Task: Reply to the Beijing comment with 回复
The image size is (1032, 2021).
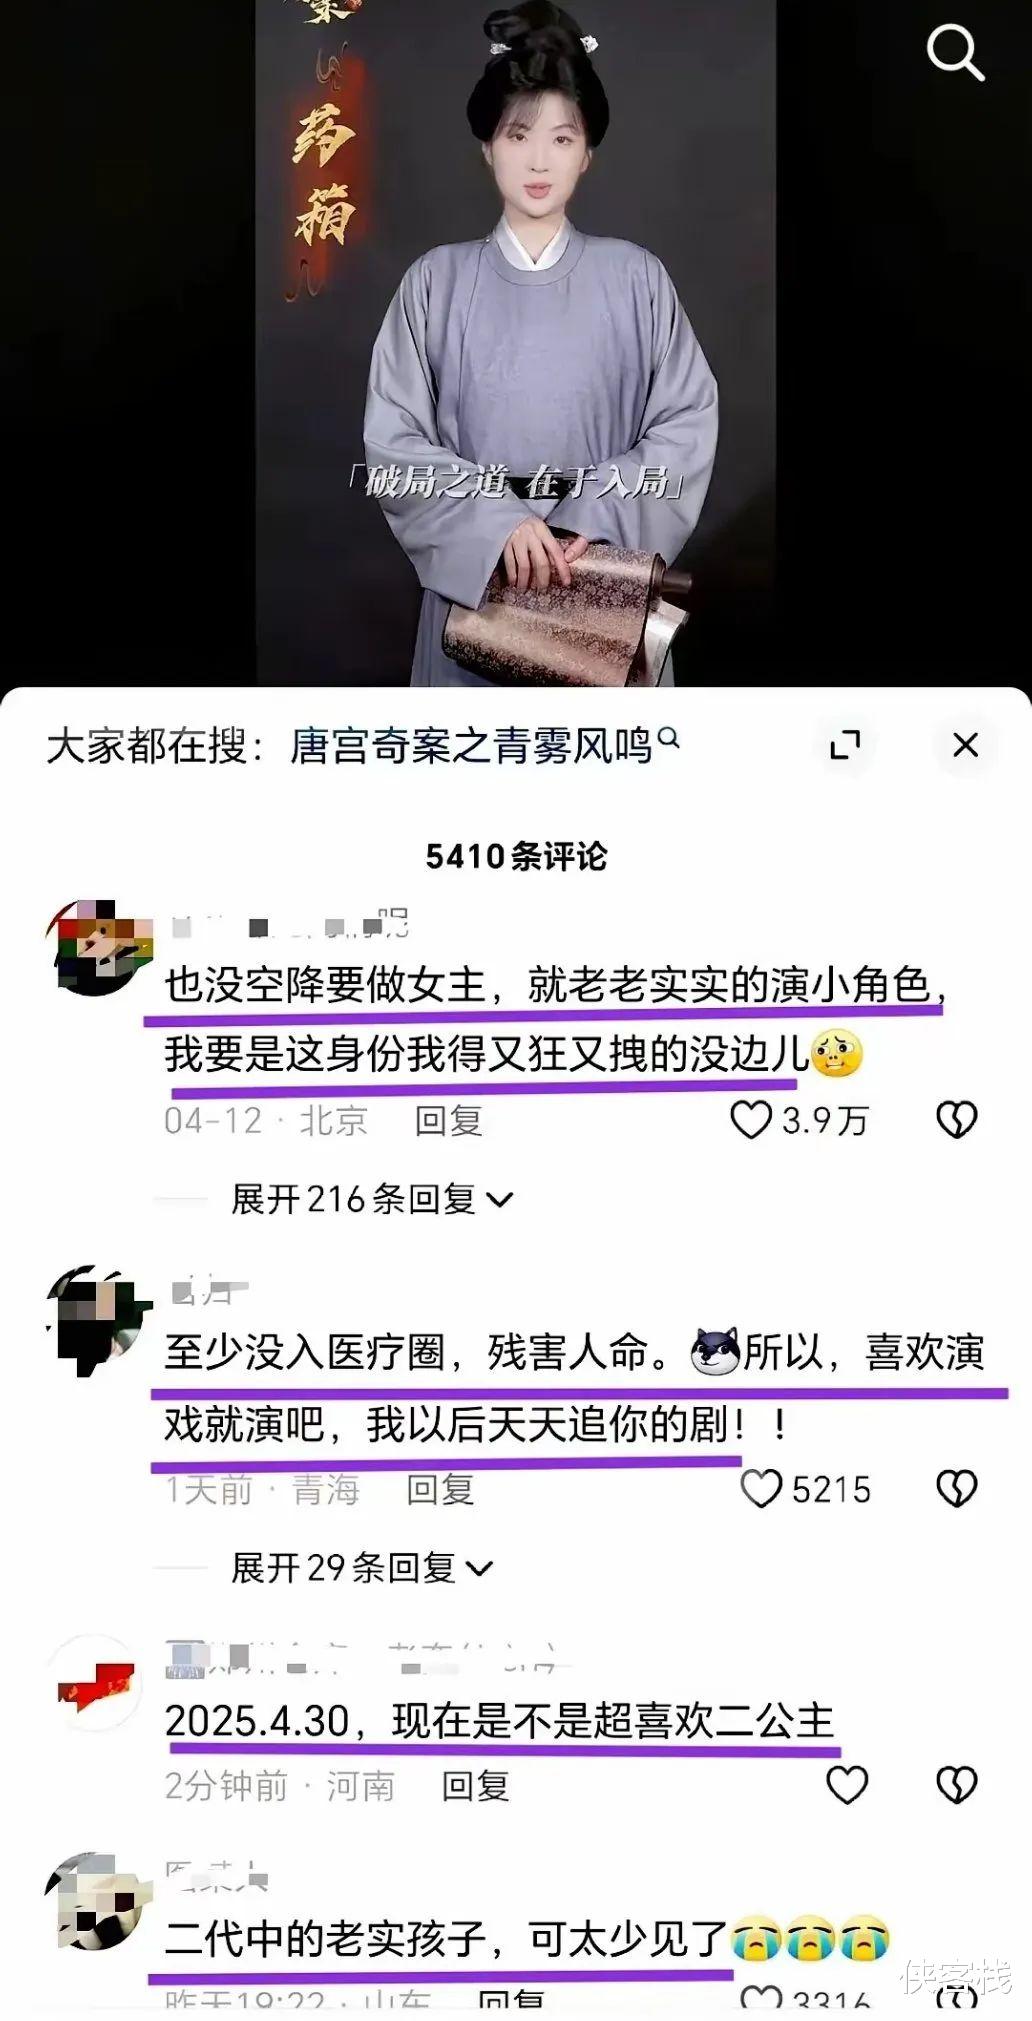Action: point(449,1120)
